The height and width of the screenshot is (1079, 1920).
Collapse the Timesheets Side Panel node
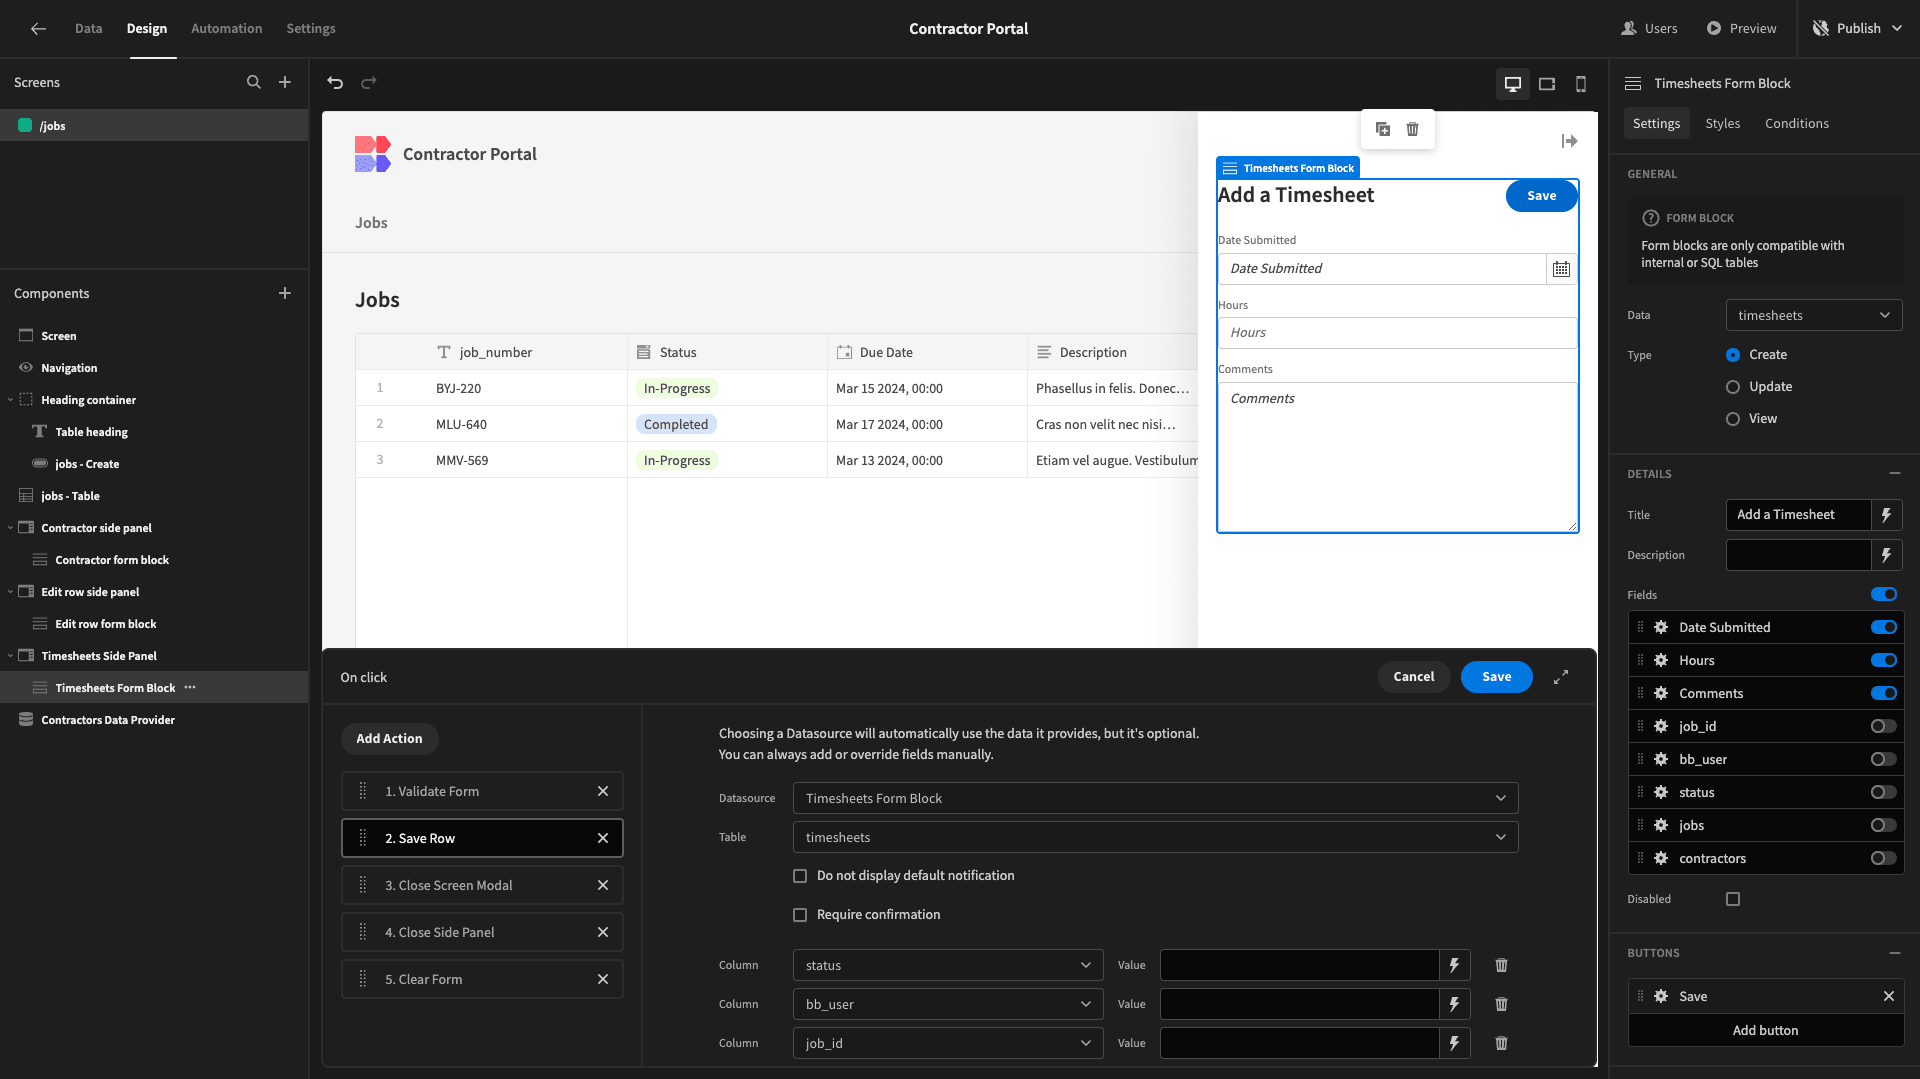click(10, 656)
